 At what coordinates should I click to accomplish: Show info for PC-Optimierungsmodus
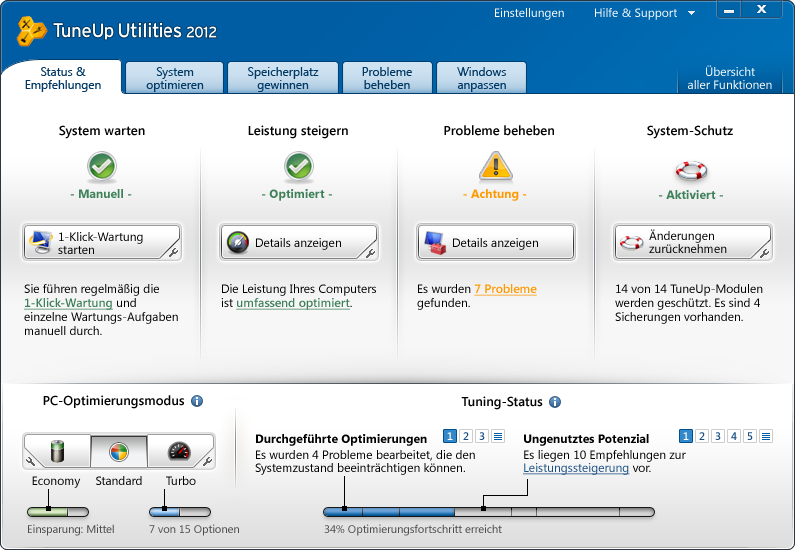point(197,401)
